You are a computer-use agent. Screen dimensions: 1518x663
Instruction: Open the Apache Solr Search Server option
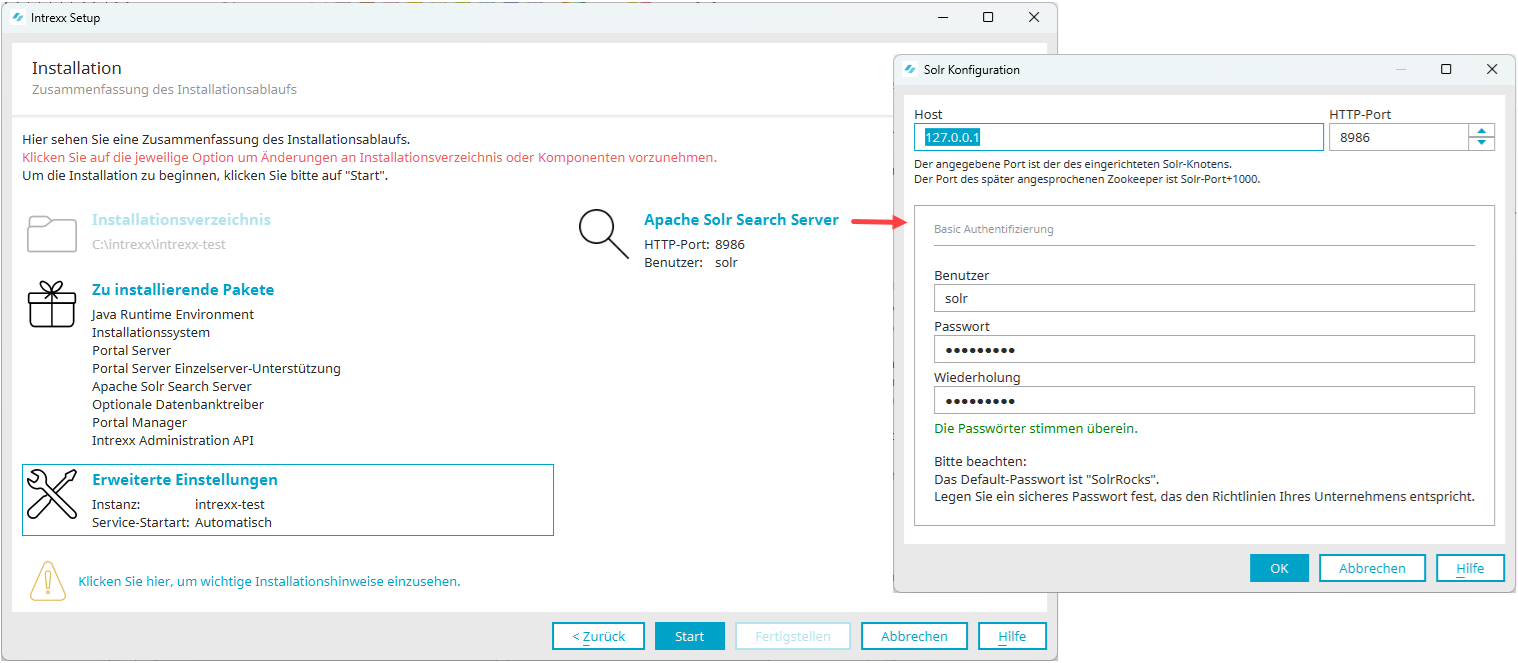click(741, 220)
